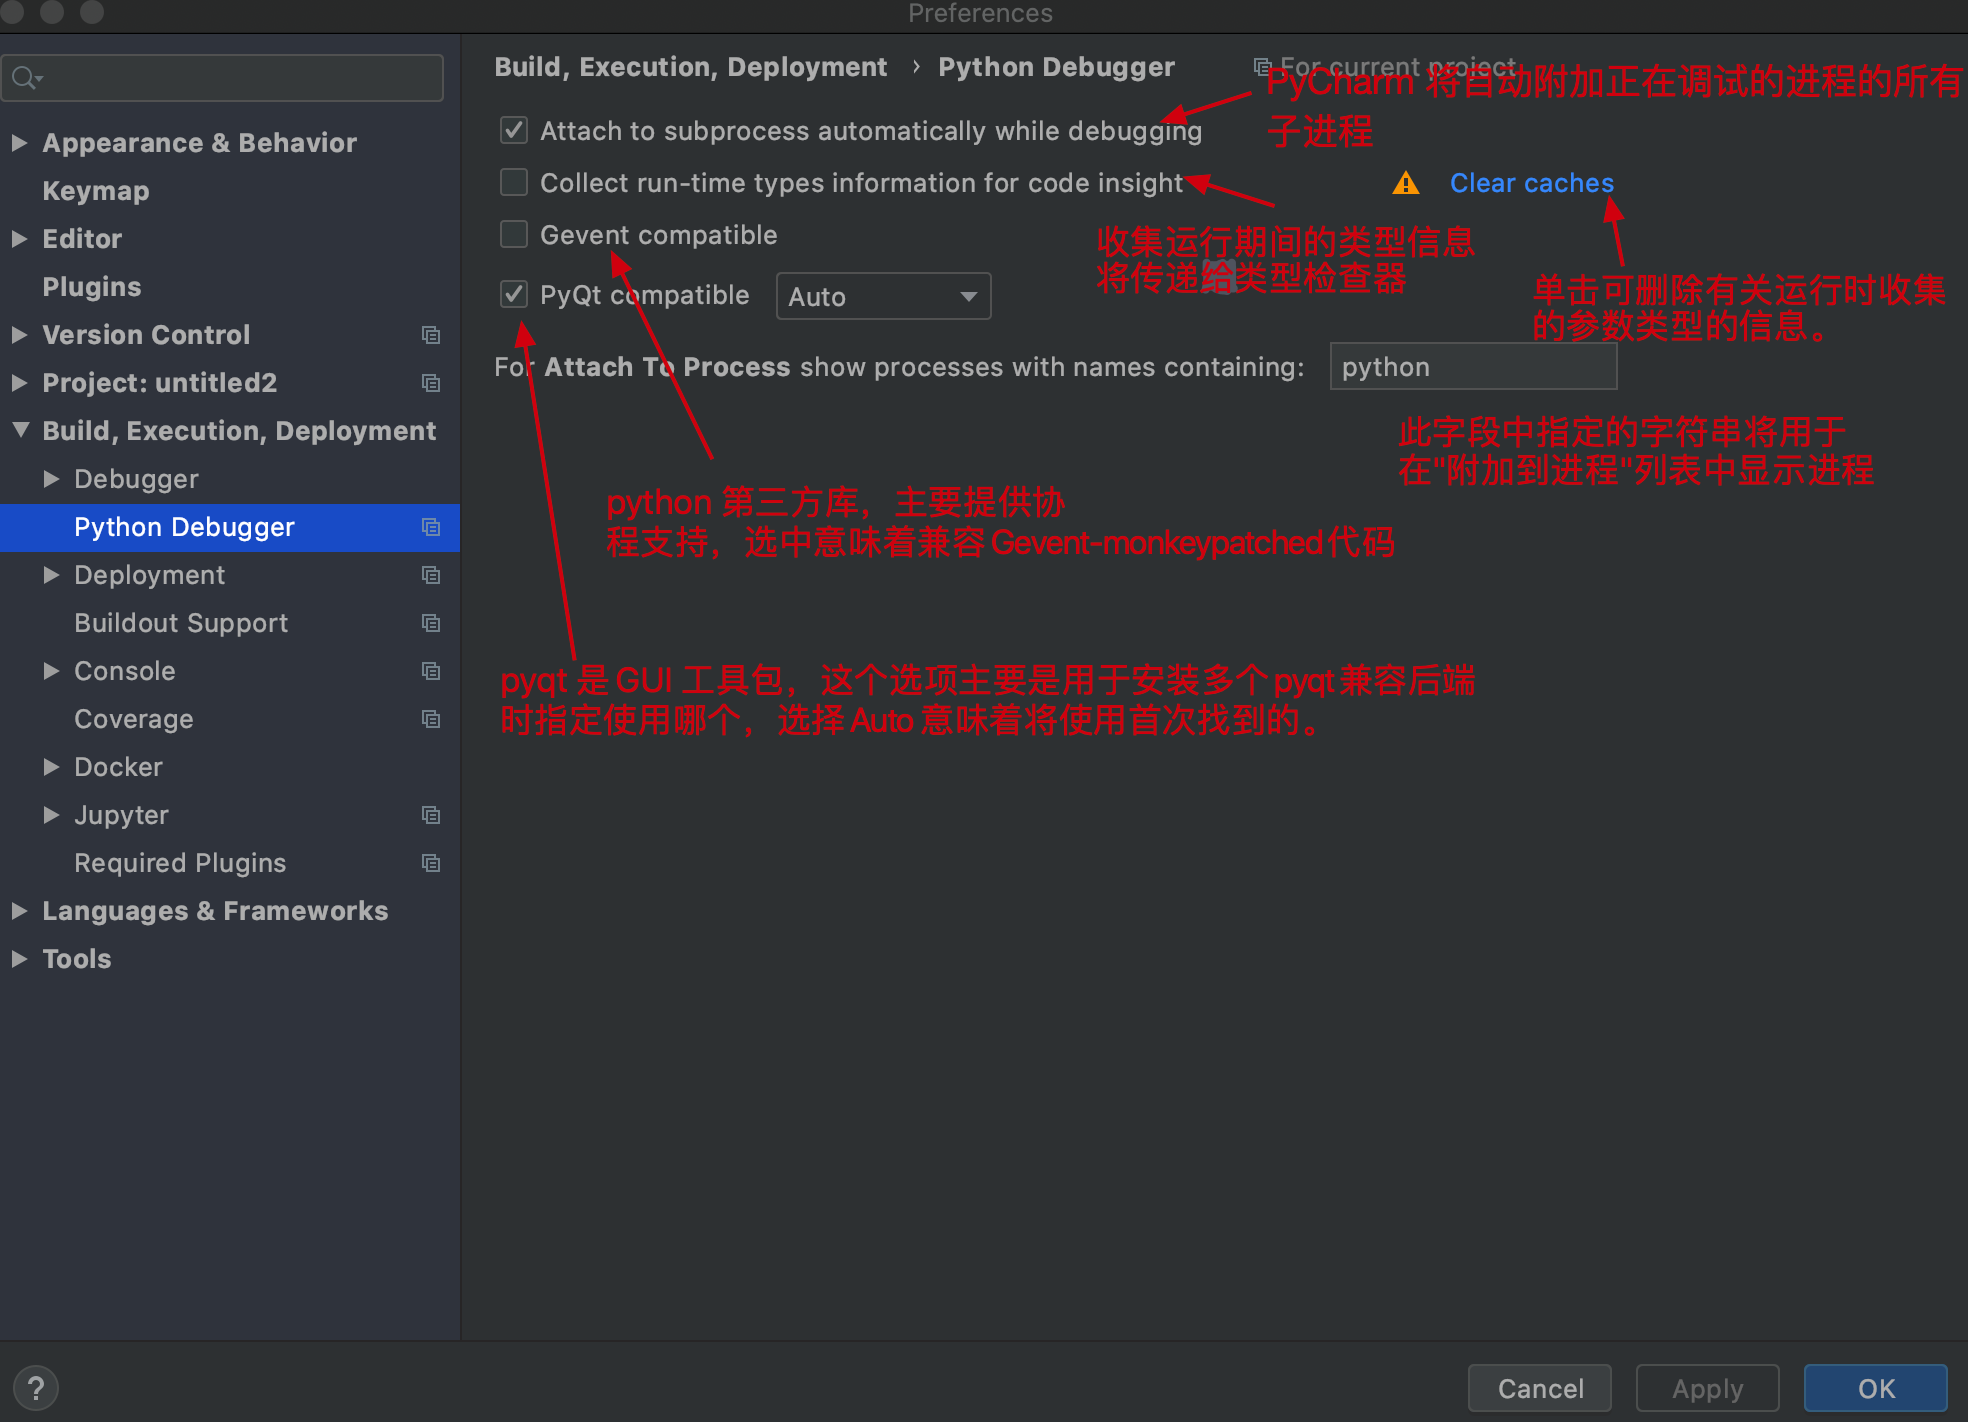Click project-level icon beside Python Debugger
This screenshot has width=1968, height=1422.
click(431, 527)
